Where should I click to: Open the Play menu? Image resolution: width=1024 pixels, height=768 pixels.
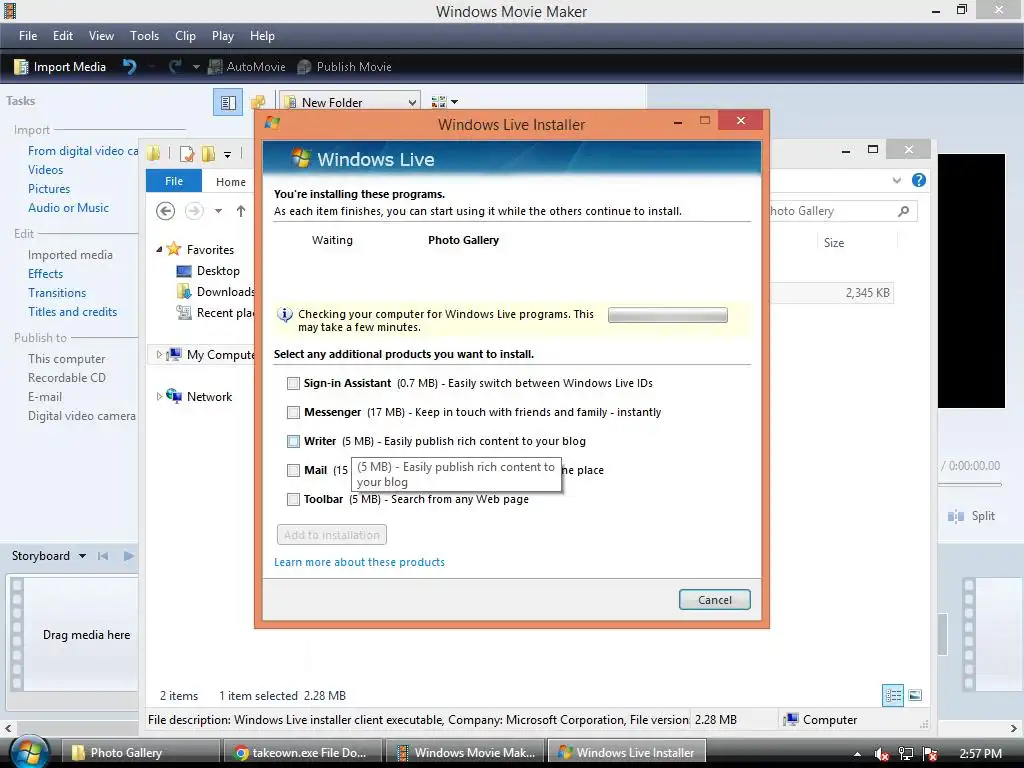pyautogui.click(x=223, y=36)
